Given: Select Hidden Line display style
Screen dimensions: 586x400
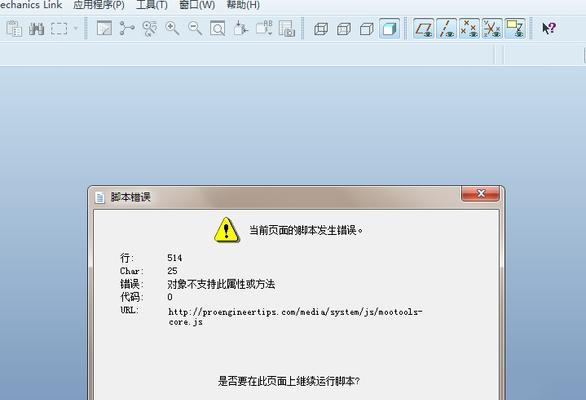Looking at the screenshot, I should [344, 29].
